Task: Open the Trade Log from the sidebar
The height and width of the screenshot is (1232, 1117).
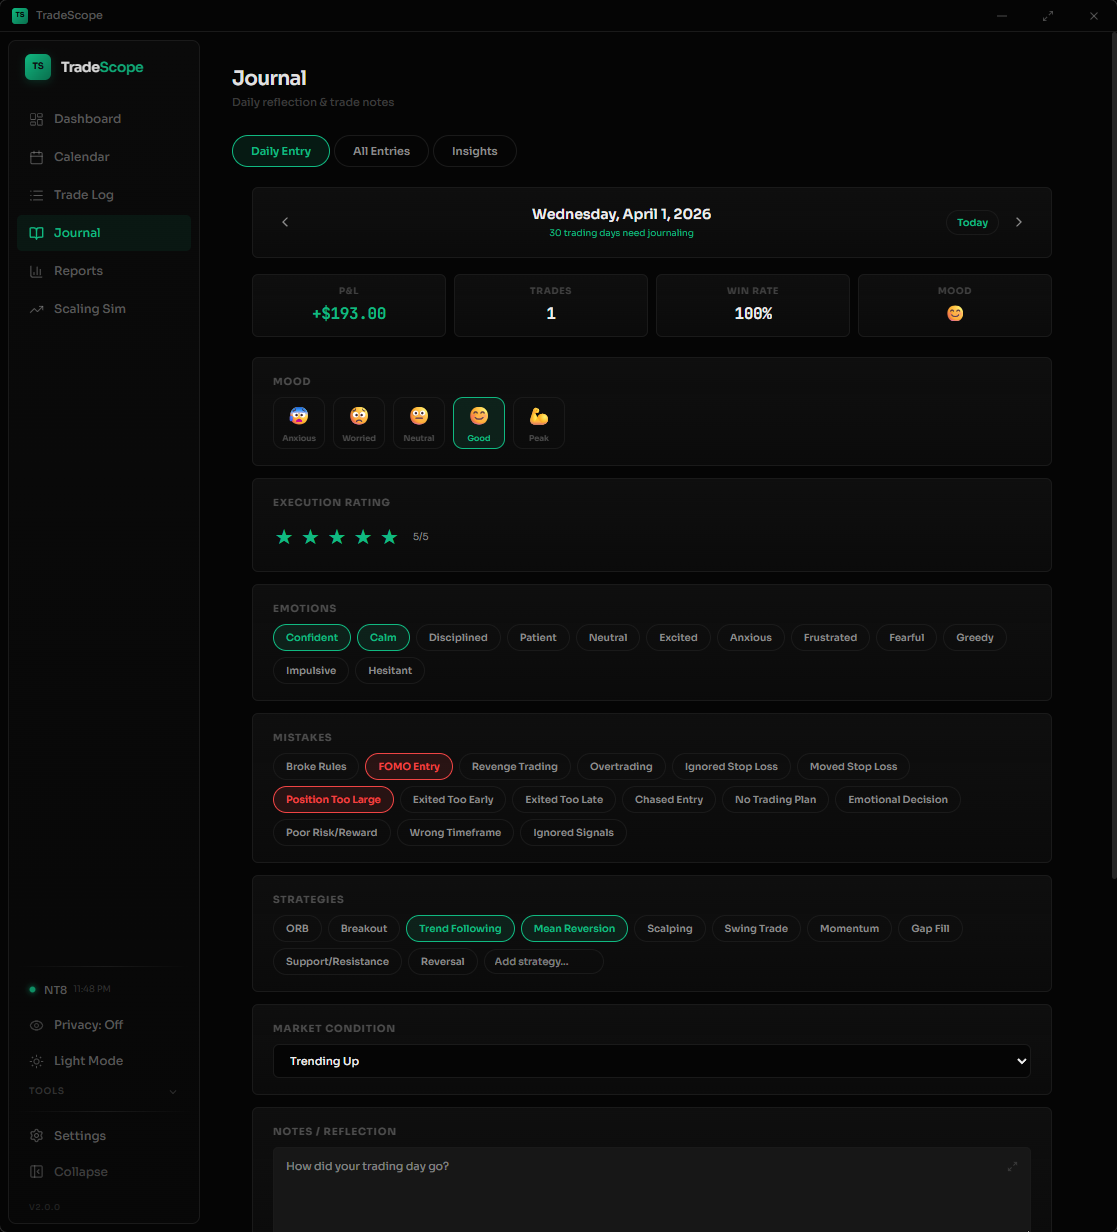Action: [36, 194]
